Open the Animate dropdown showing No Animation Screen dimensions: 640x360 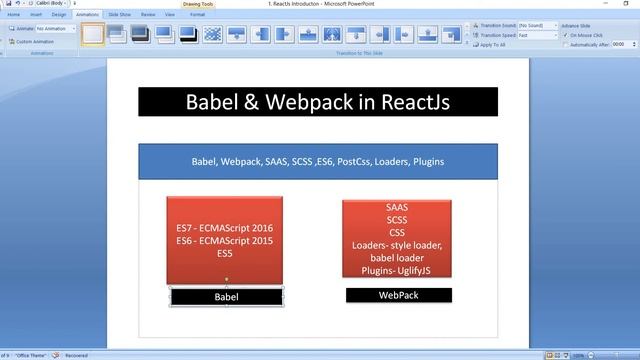tap(56, 29)
